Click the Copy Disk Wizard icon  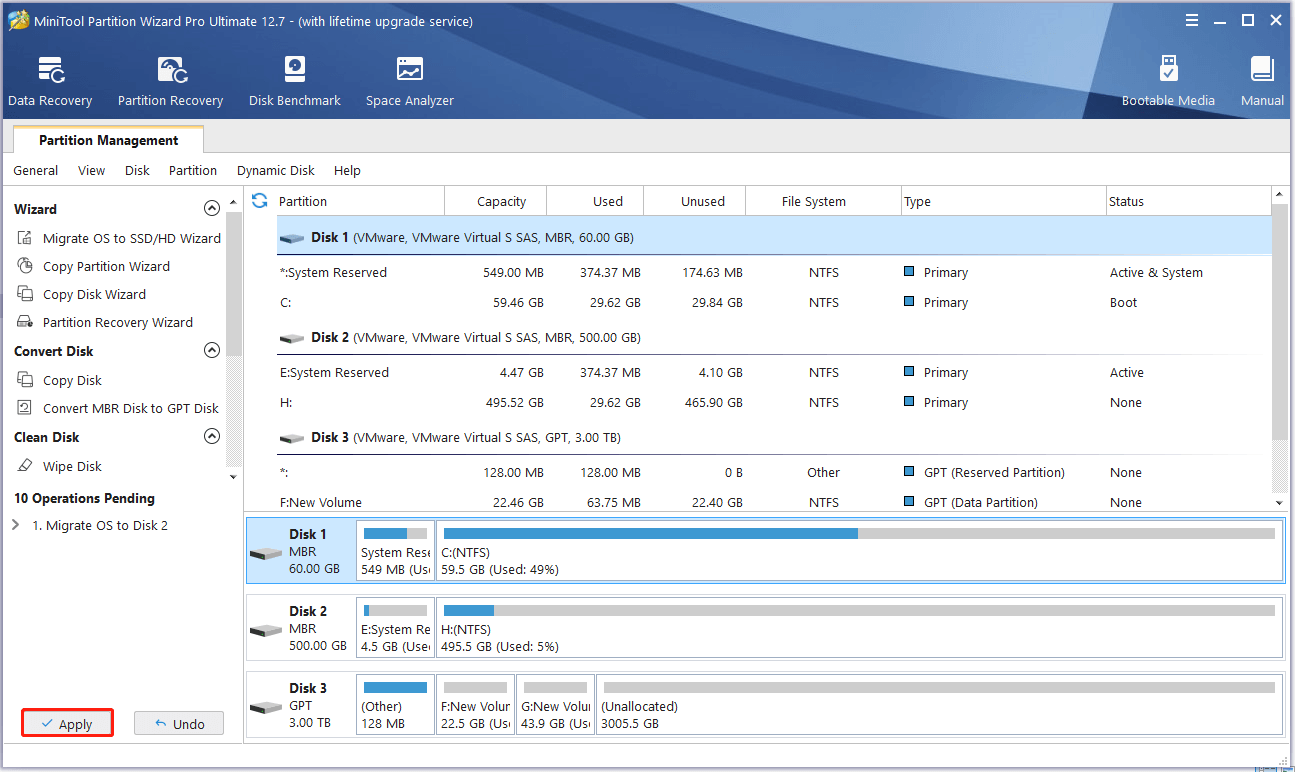pyautogui.click(x=25, y=294)
